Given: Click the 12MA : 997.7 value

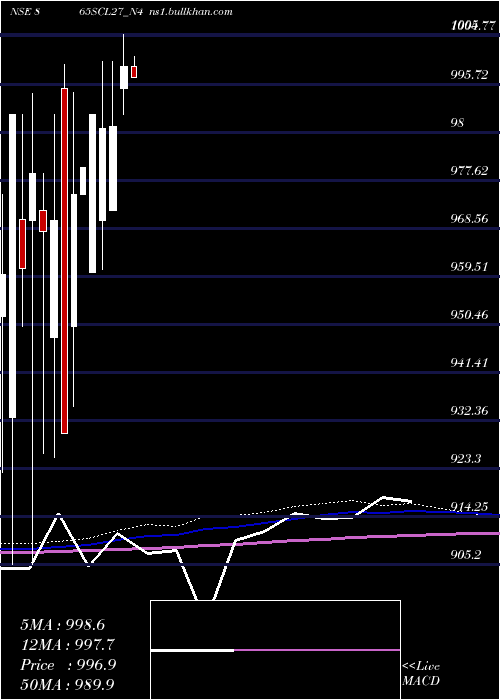Looking at the screenshot, I should 67,645.
